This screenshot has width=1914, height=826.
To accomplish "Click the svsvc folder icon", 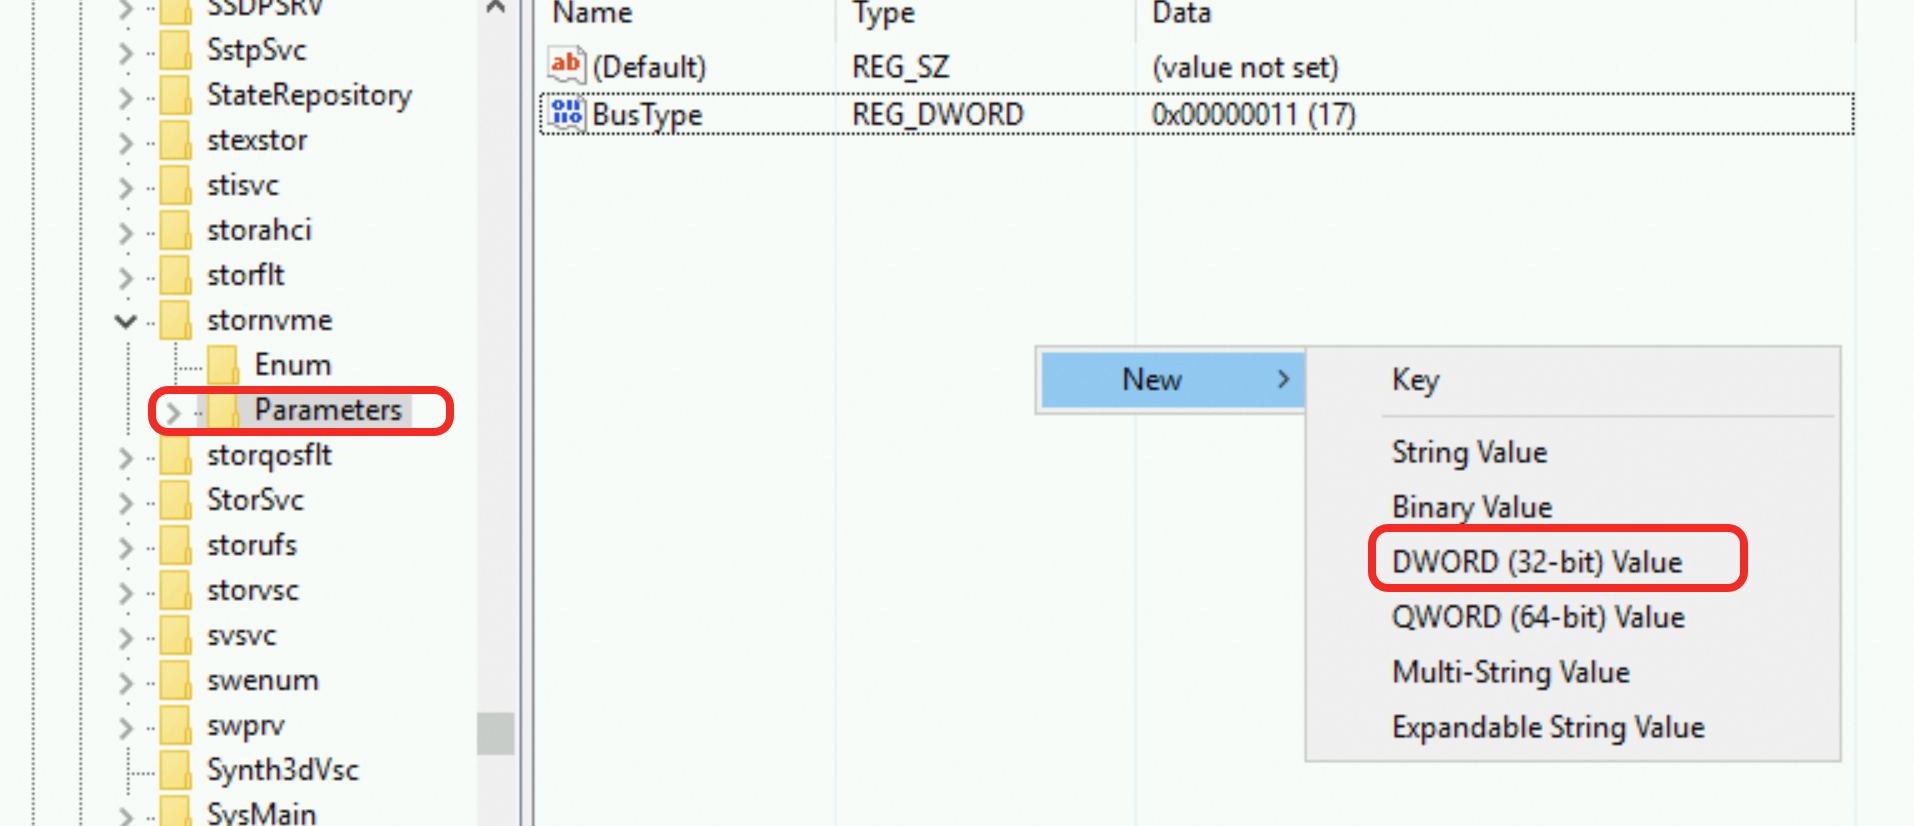I will coord(176,635).
